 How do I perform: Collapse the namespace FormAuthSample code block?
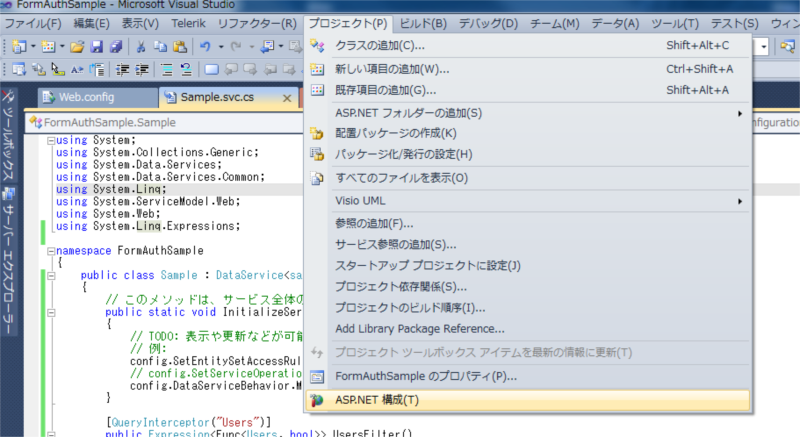pyautogui.click(x=51, y=251)
